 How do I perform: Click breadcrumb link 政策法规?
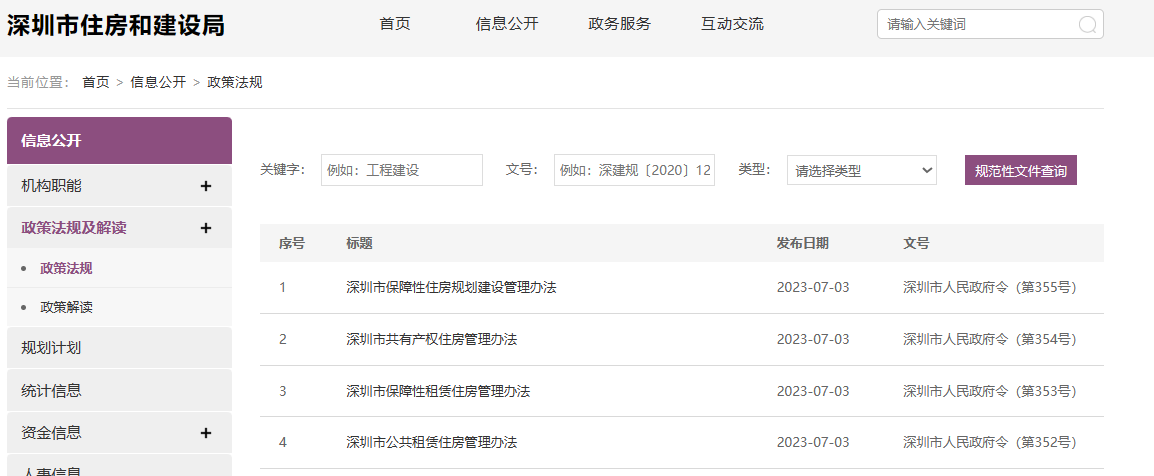236,82
